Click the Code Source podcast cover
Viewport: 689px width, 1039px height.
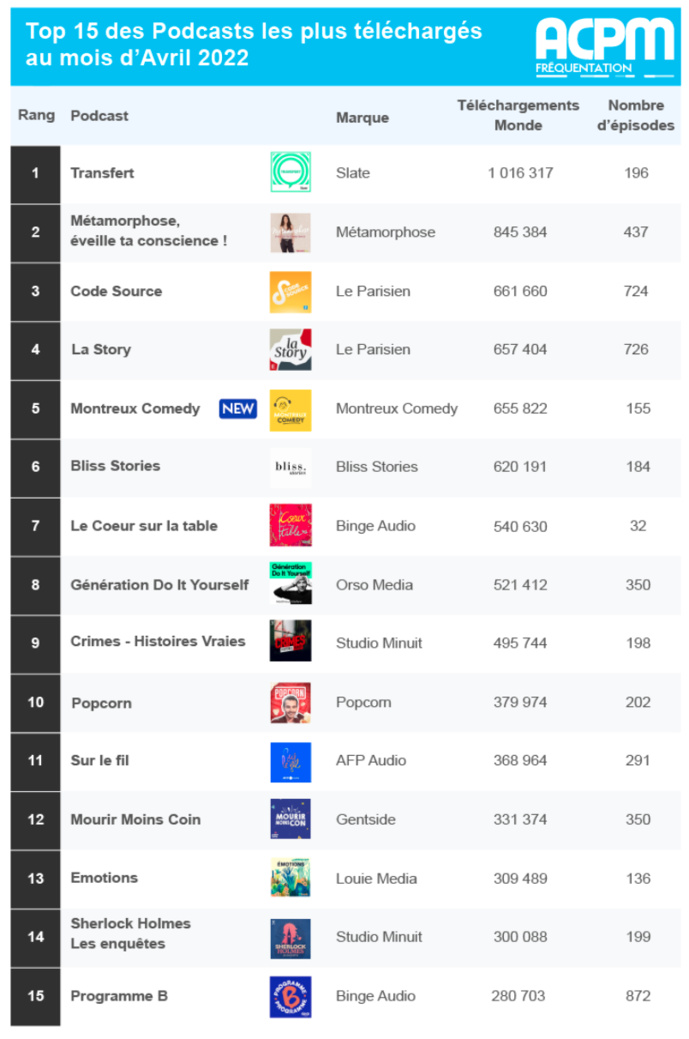click(290, 291)
